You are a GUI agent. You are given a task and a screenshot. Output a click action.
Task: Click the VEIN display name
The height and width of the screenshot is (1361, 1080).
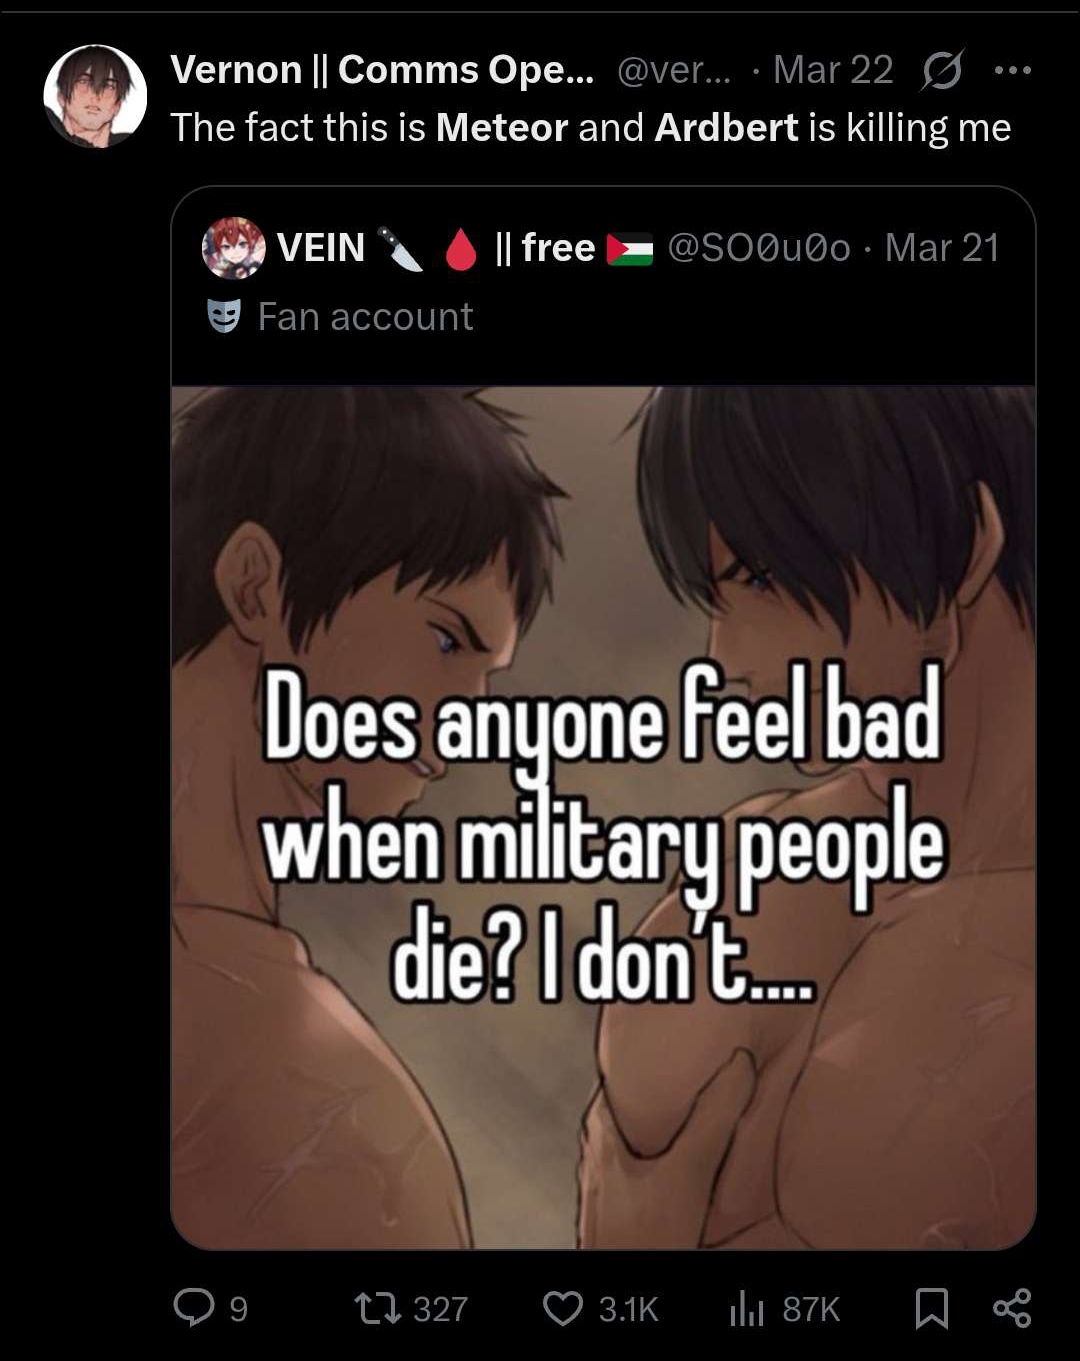[x=321, y=248]
